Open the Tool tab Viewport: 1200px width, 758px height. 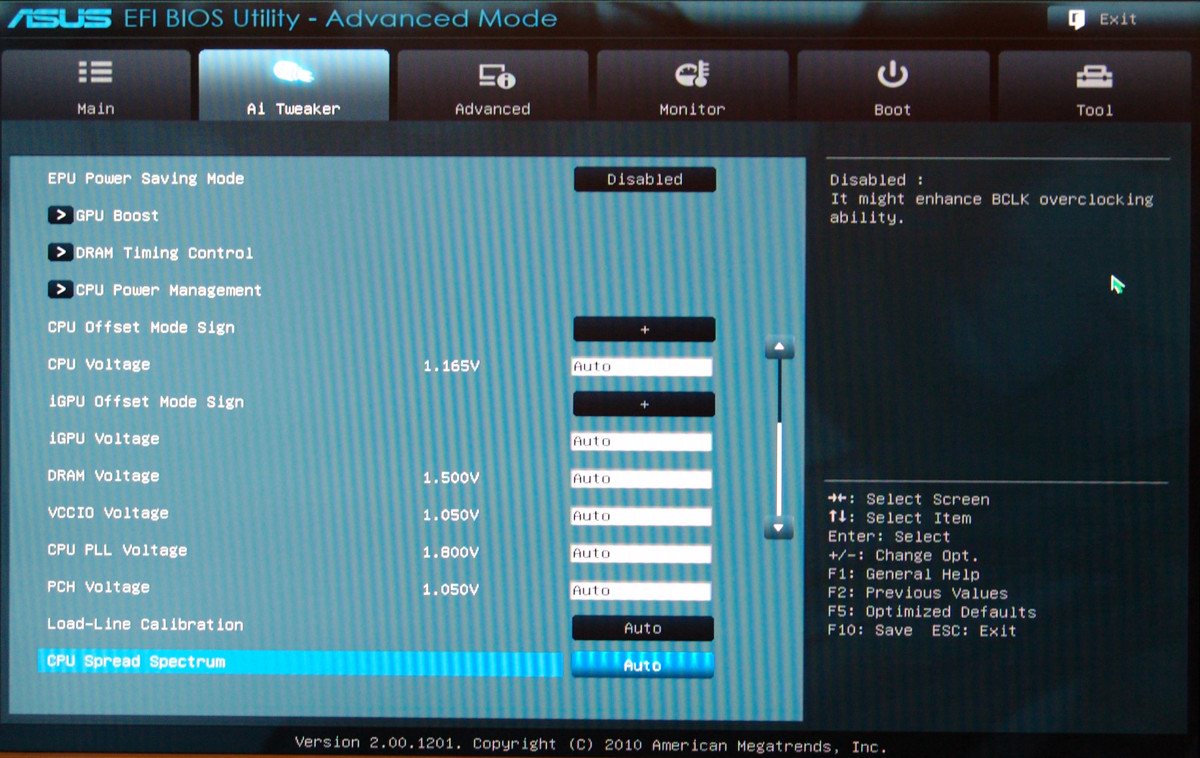click(x=1095, y=86)
